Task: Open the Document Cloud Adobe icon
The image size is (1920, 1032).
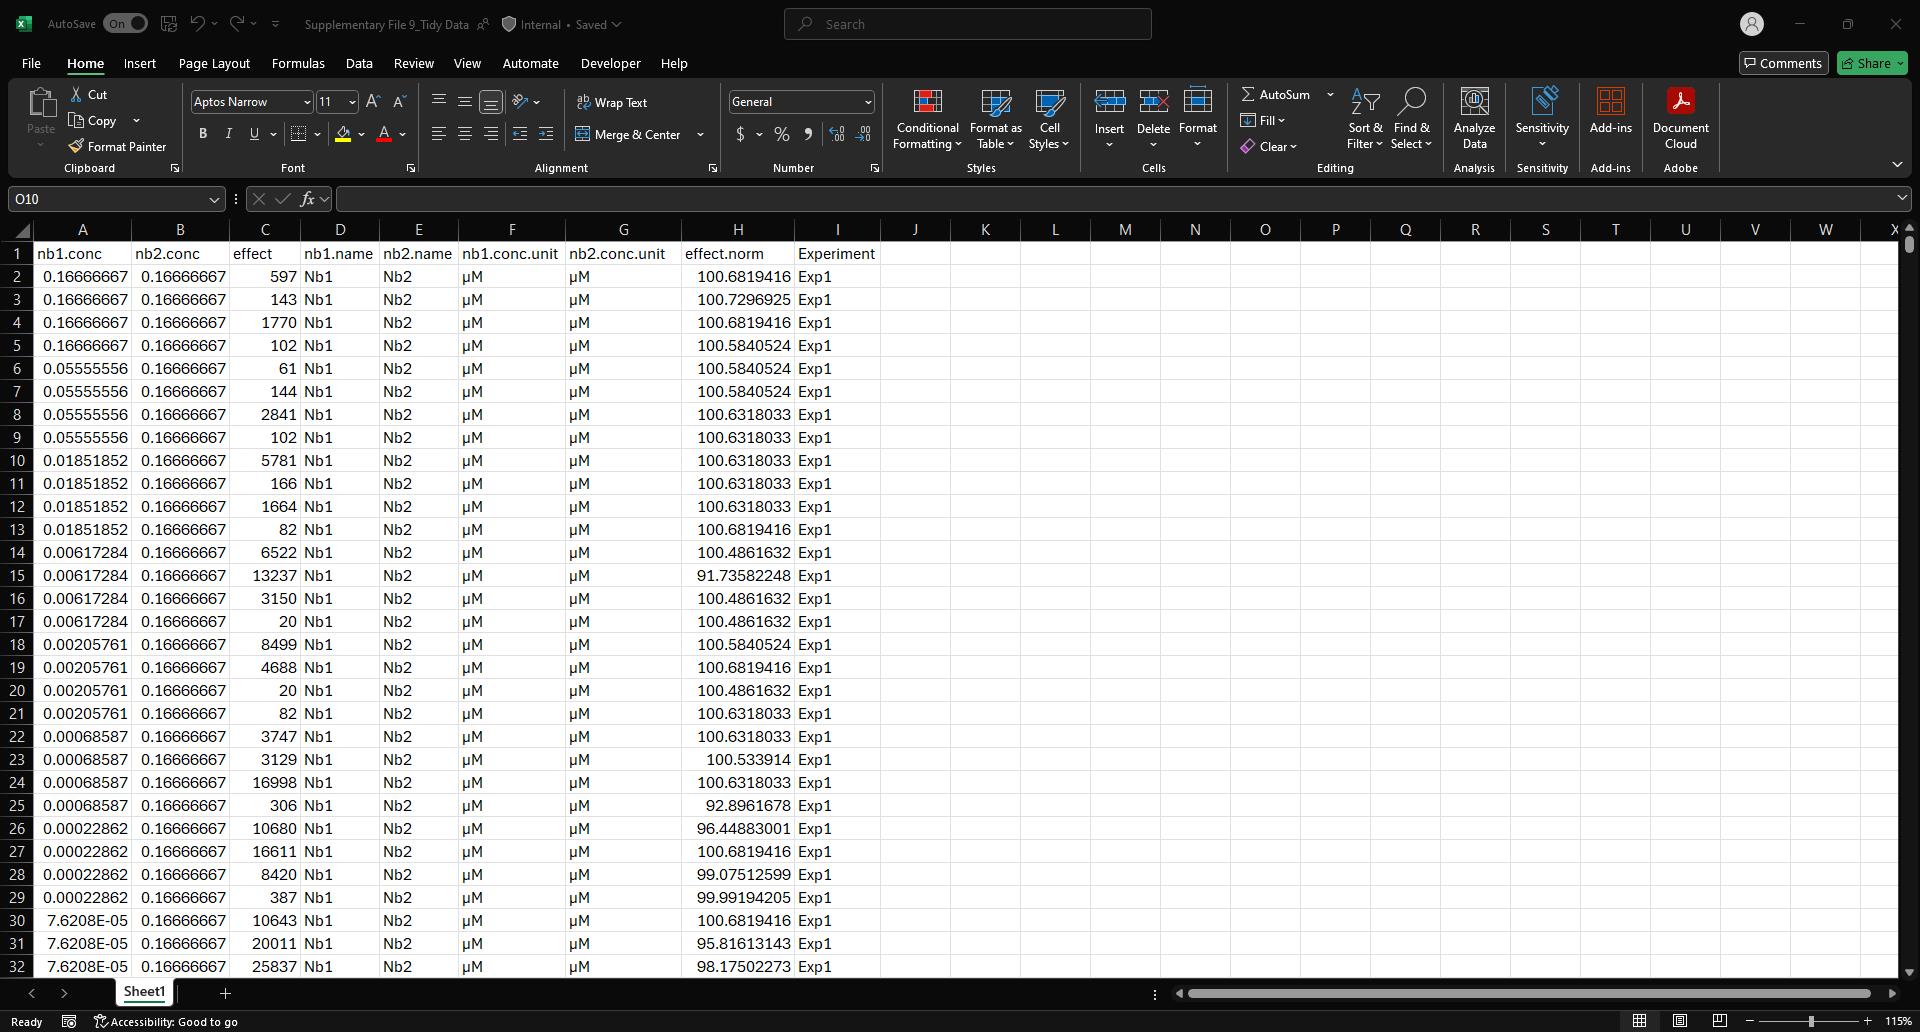Action: (x=1680, y=119)
